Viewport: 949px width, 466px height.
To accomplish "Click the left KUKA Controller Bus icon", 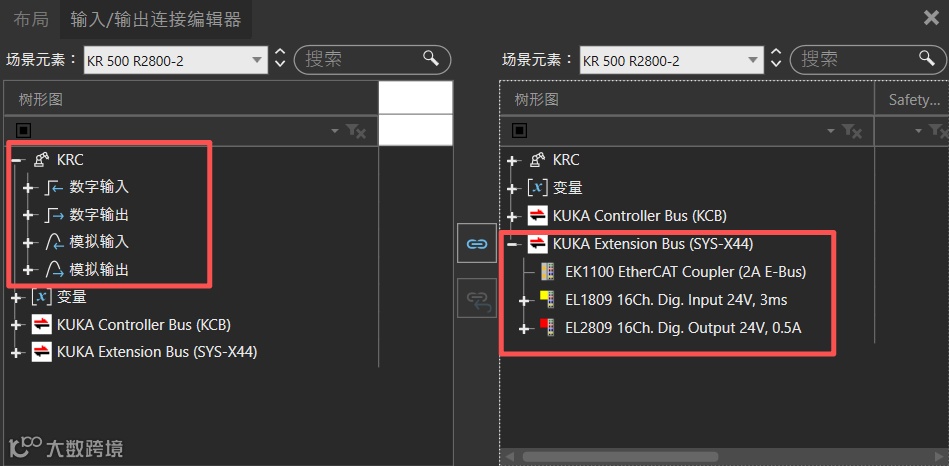I will click(41, 325).
